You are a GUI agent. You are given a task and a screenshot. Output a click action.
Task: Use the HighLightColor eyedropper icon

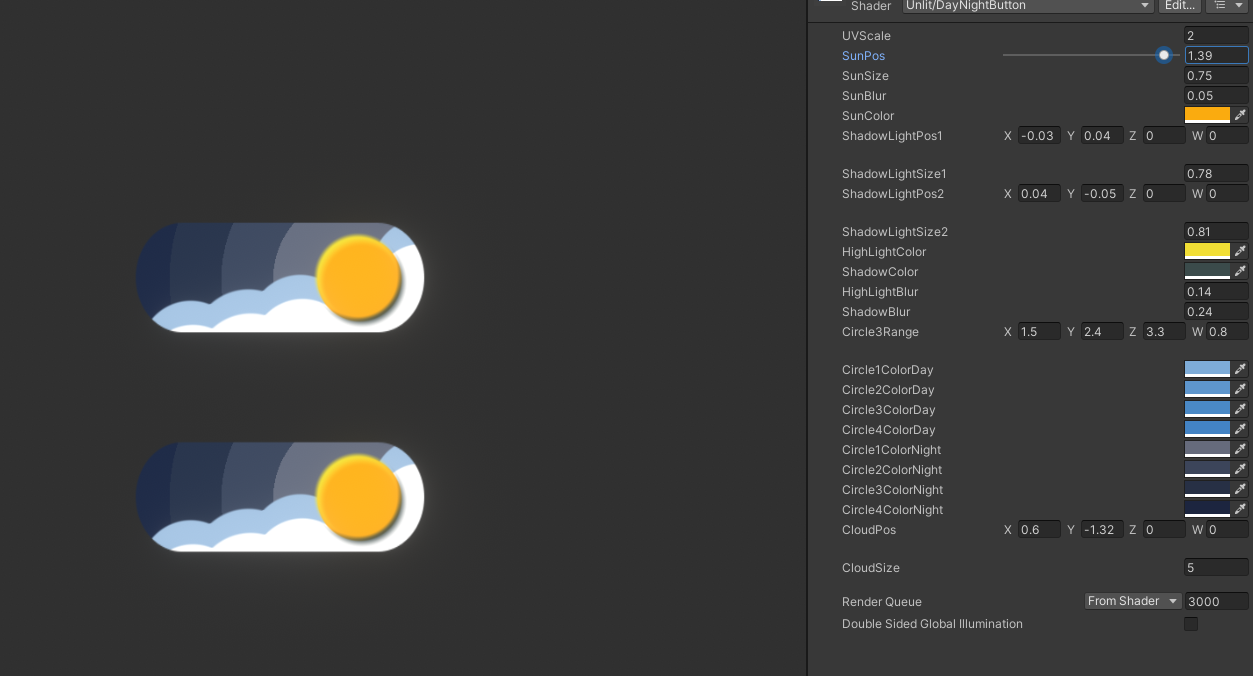tap(1240, 251)
